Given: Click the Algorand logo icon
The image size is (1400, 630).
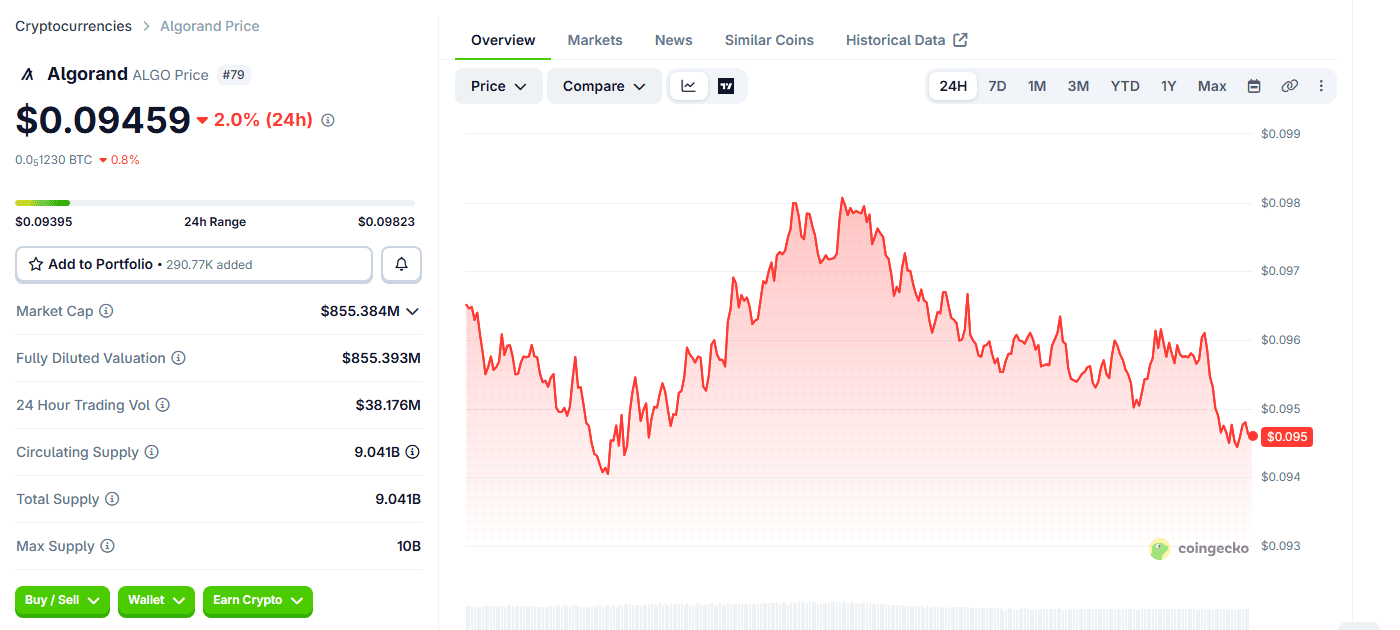Looking at the screenshot, I should (x=27, y=74).
